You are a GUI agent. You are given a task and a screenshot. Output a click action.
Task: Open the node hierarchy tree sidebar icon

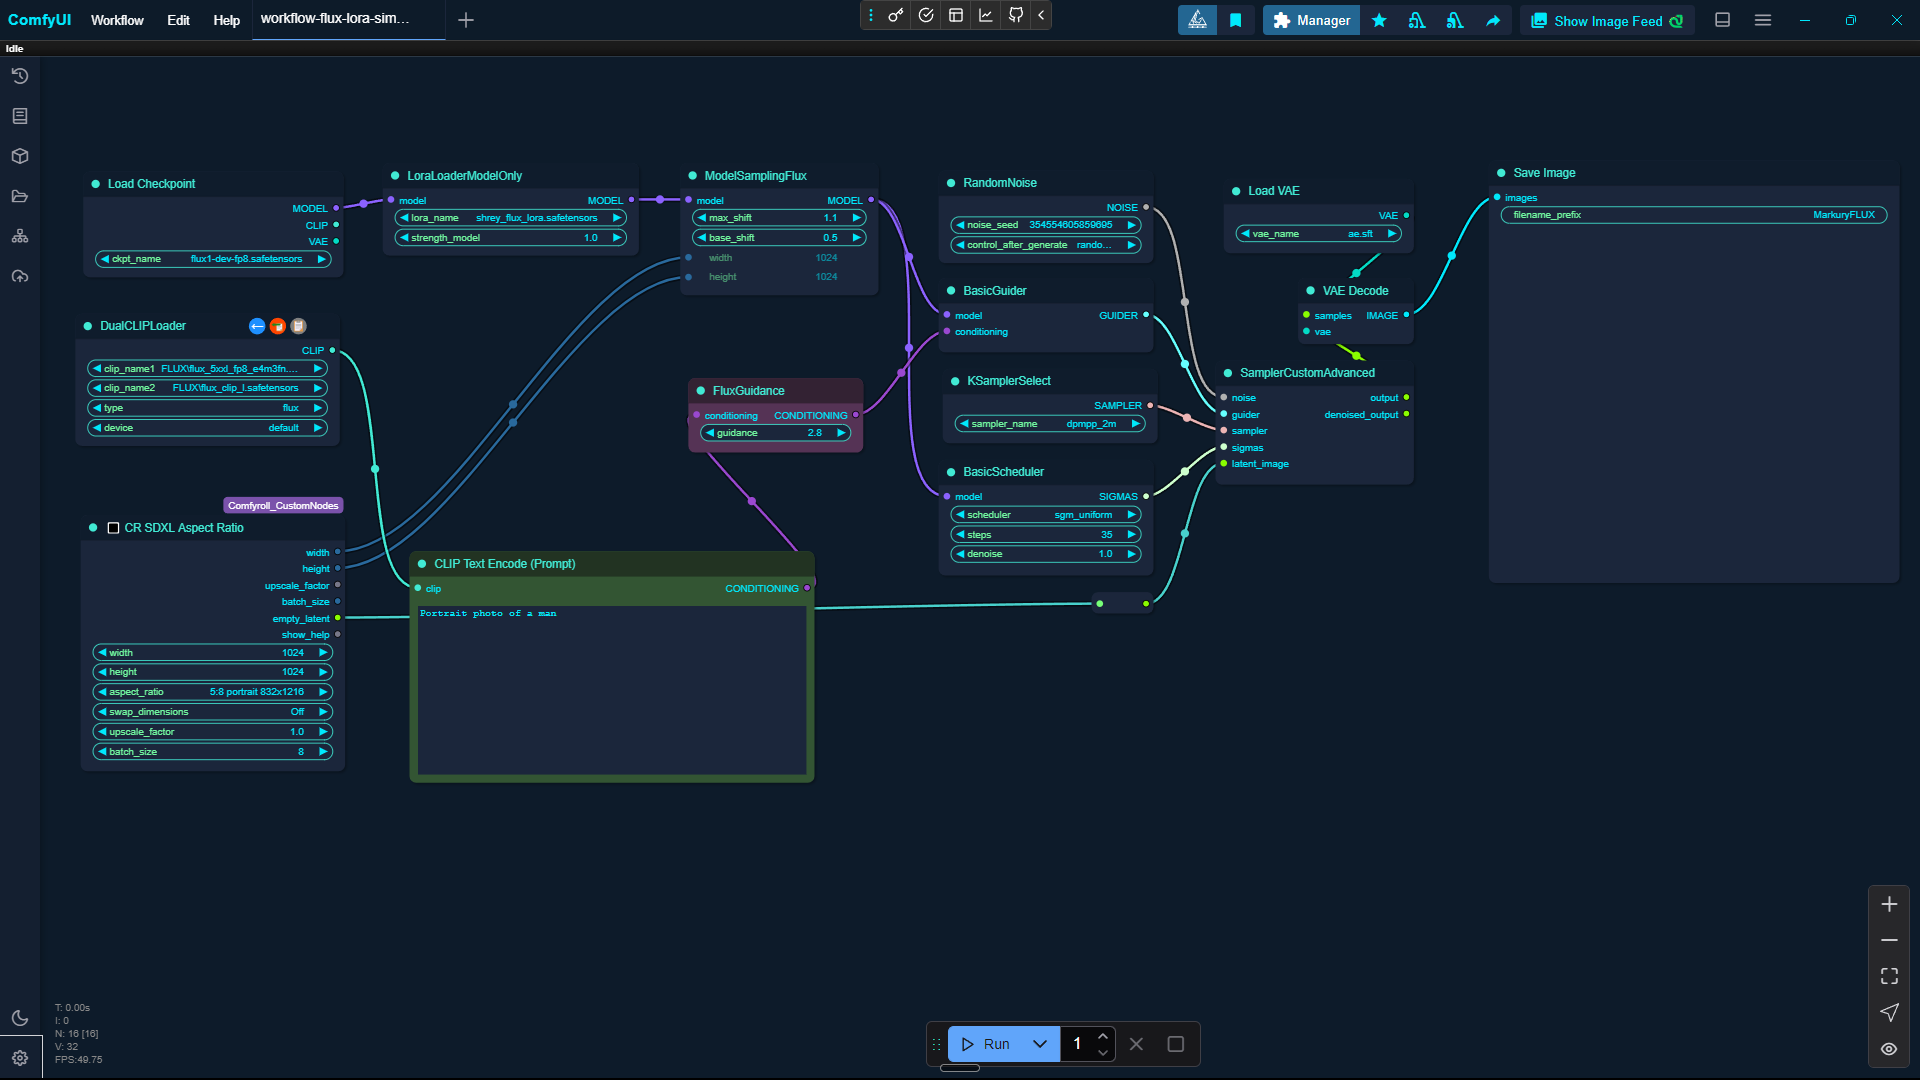tap(20, 236)
